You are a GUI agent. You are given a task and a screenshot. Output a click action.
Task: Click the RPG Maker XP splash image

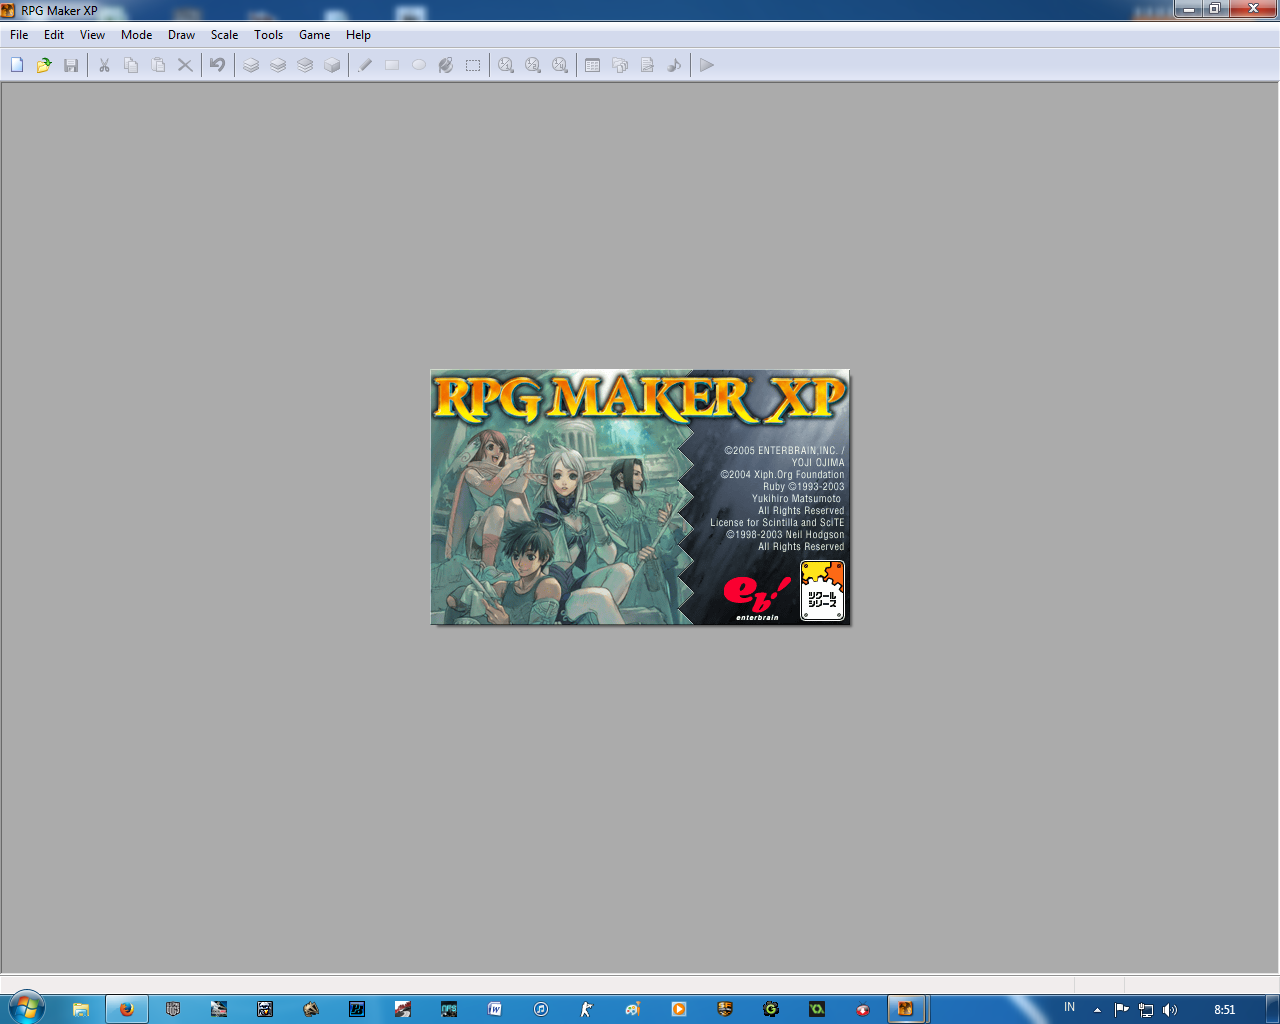[x=640, y=497]
